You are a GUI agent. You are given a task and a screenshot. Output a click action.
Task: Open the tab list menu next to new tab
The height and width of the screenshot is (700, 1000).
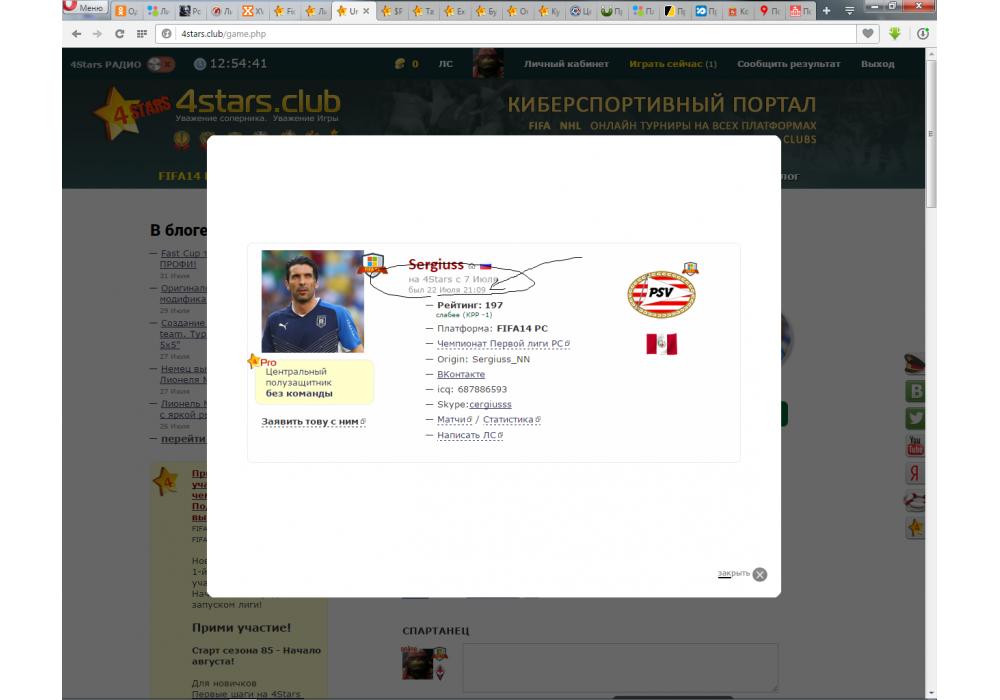click(849, 11)
